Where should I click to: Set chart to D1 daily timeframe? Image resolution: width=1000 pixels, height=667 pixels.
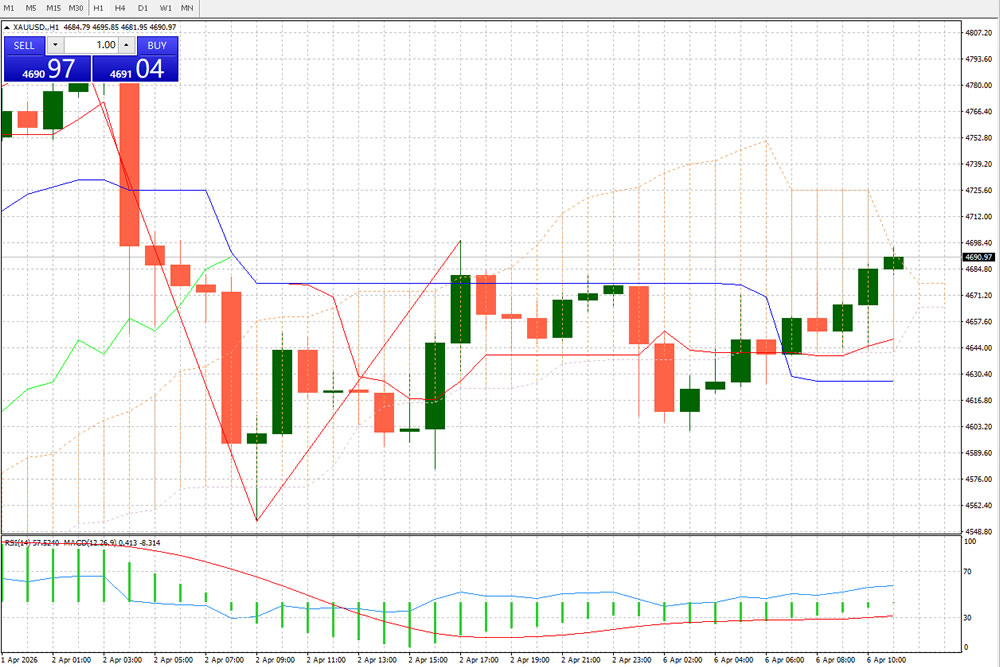(142, 8)
